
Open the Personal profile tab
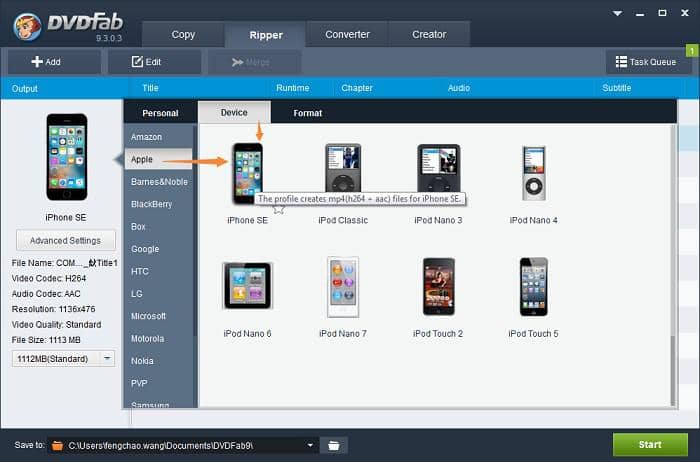pyautogui.click(x=160, y=113)
